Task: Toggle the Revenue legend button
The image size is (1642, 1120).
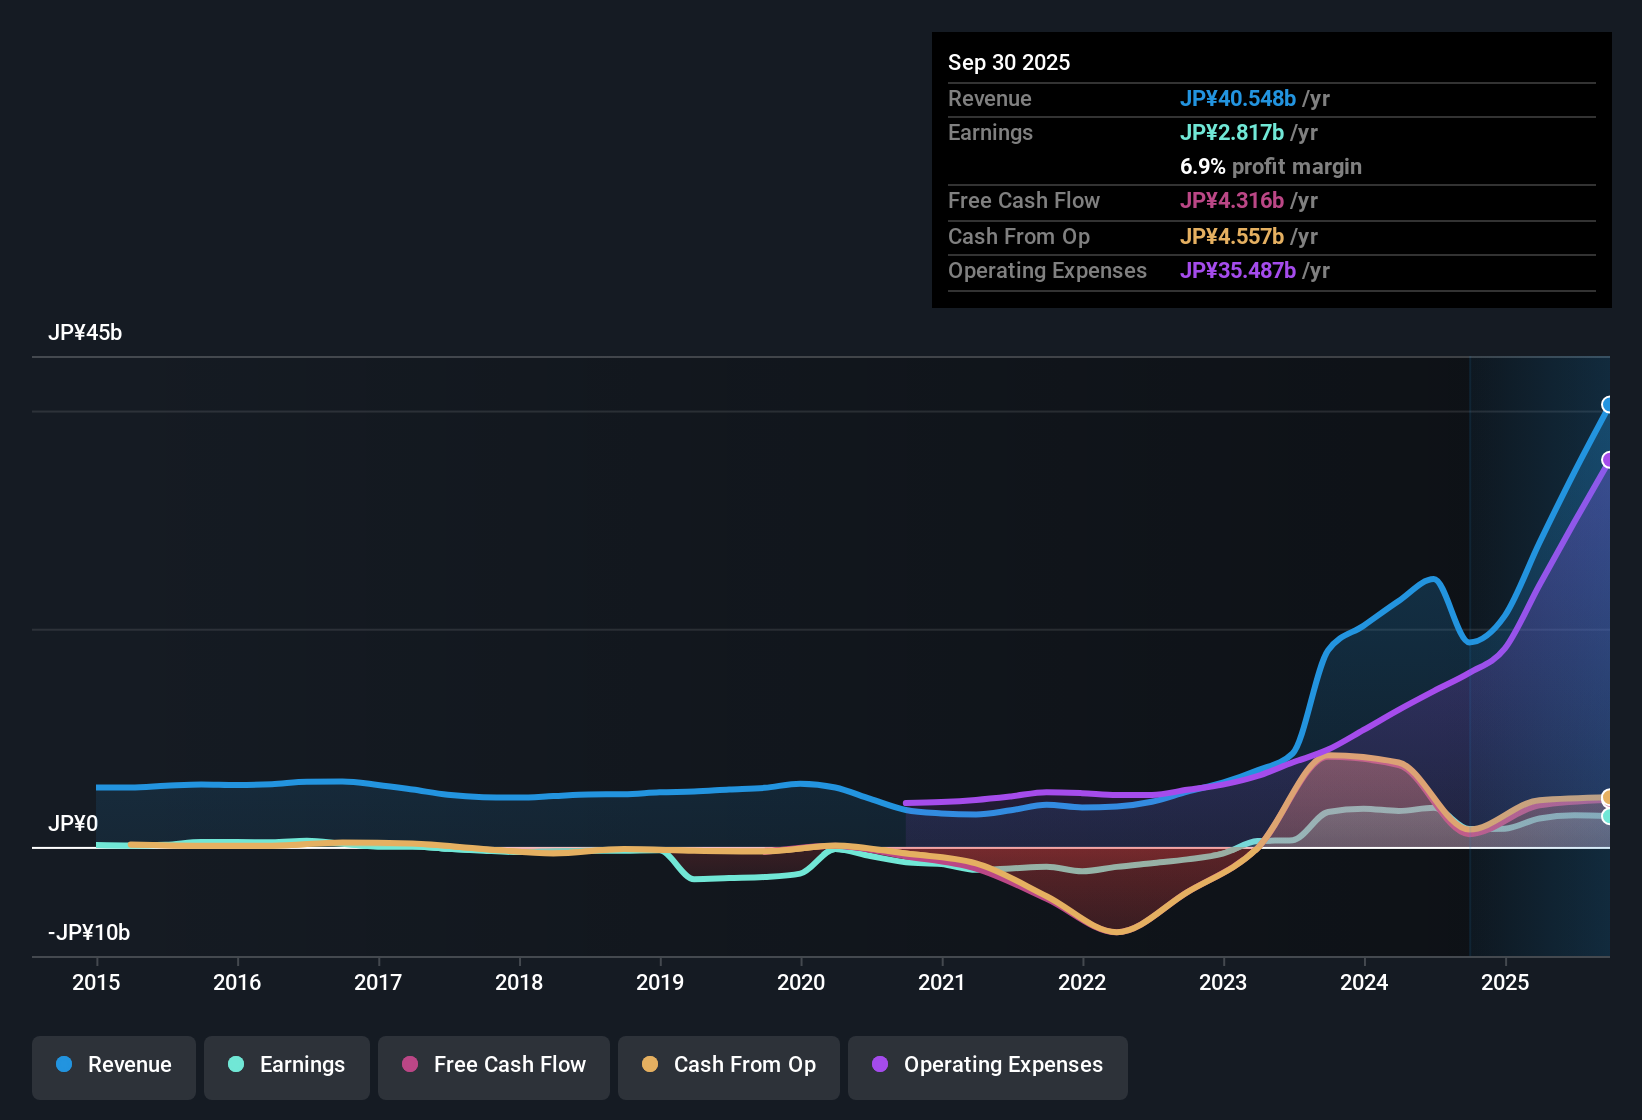Action: [x=114, y=1065]
